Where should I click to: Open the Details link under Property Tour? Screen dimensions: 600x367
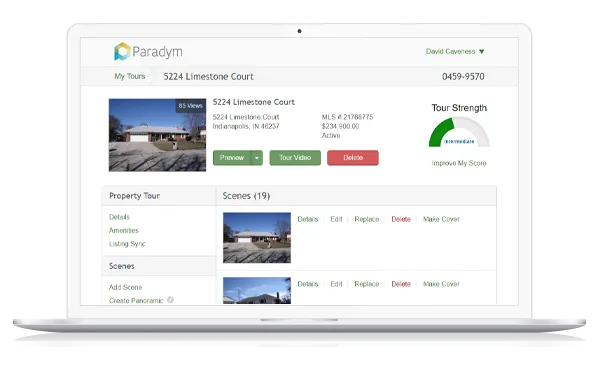(x=119, y=217)
